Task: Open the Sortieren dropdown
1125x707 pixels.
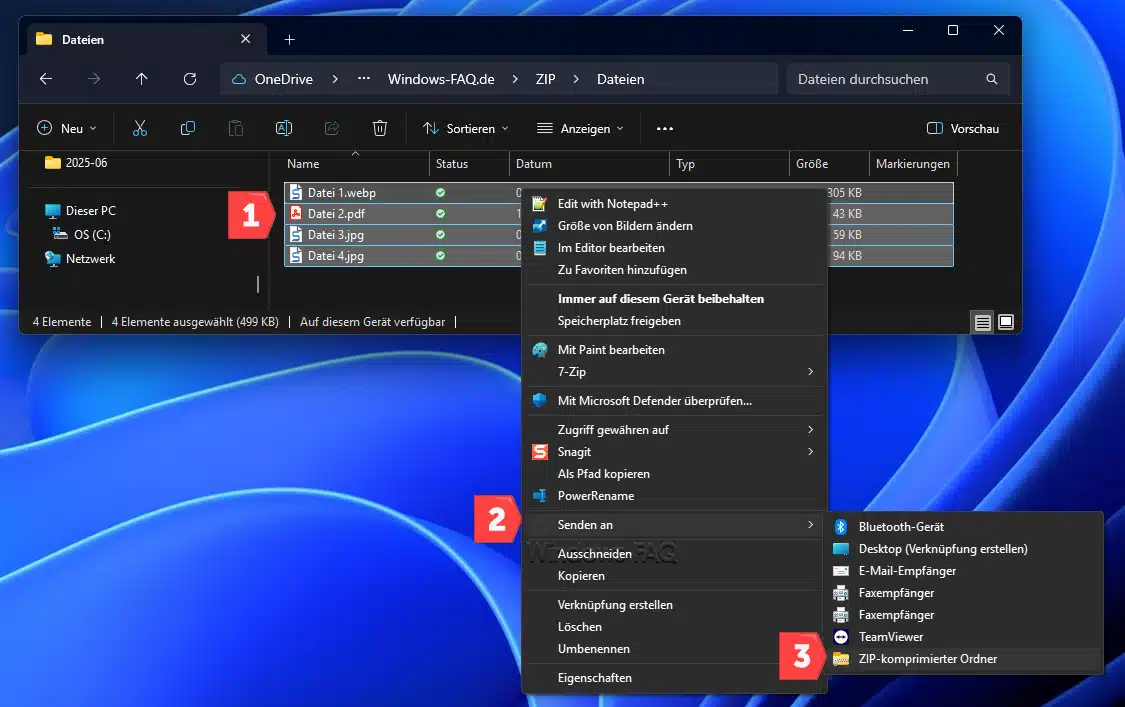Action: click(466, 128)
